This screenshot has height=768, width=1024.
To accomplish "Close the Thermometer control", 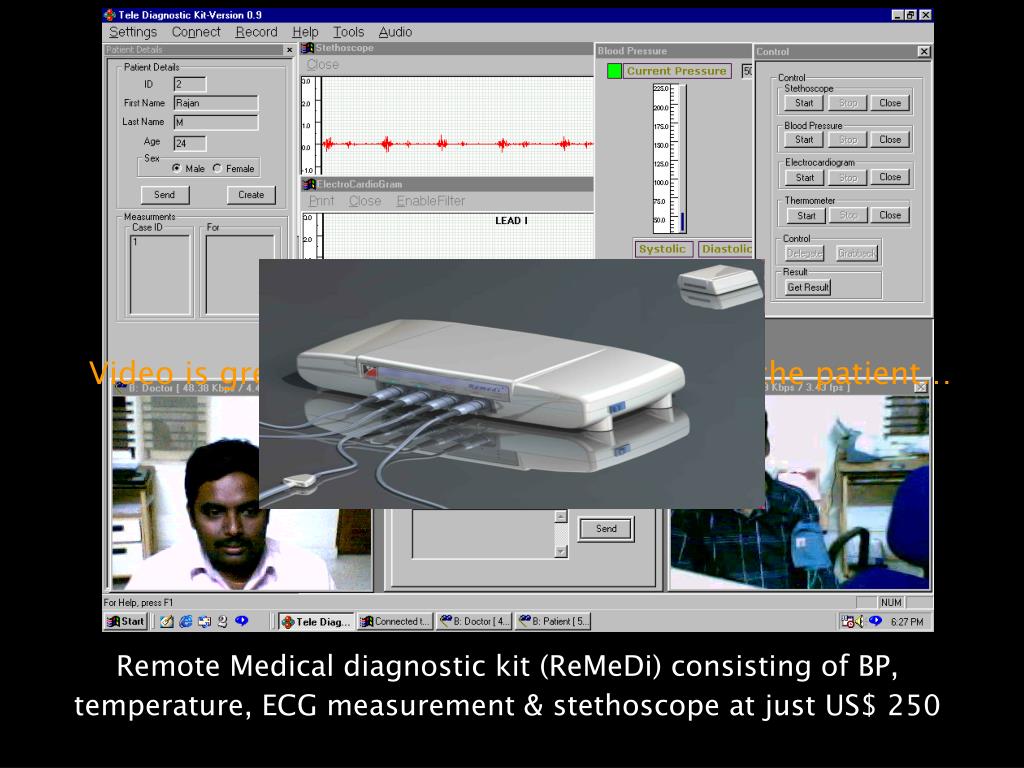I will [890, 215].
